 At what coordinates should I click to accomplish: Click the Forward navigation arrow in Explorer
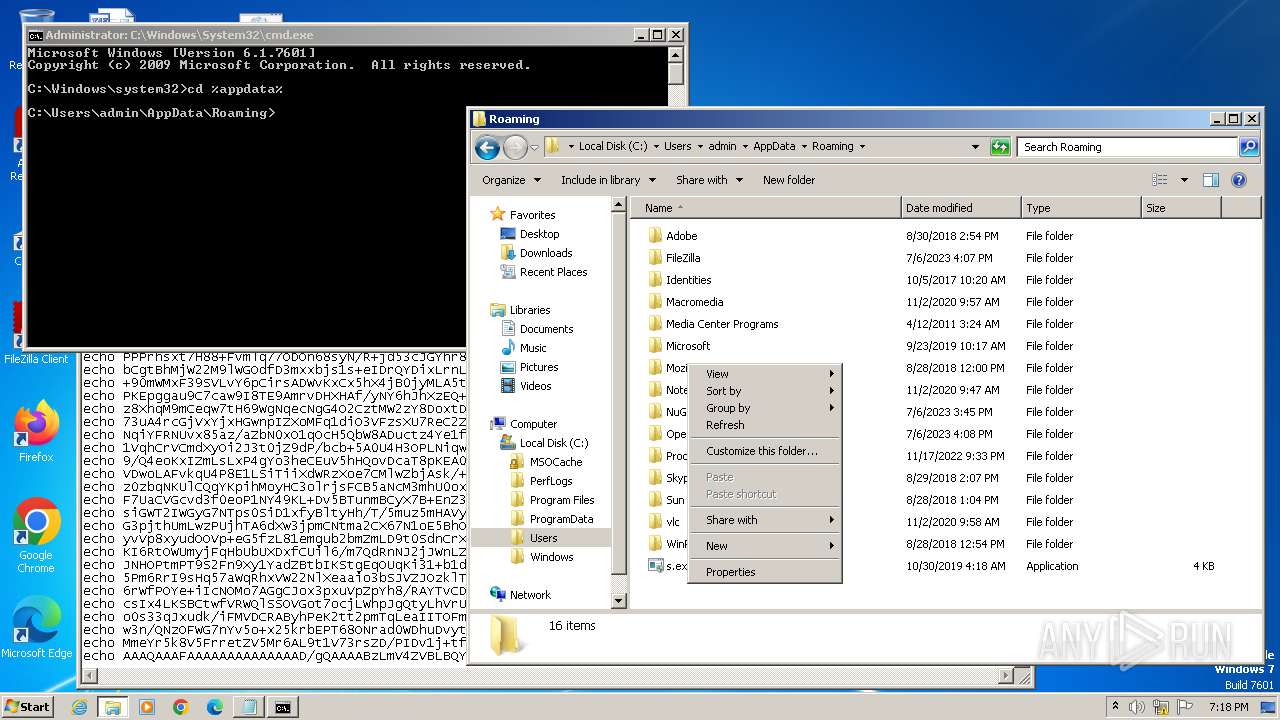(x=515, y=147)
